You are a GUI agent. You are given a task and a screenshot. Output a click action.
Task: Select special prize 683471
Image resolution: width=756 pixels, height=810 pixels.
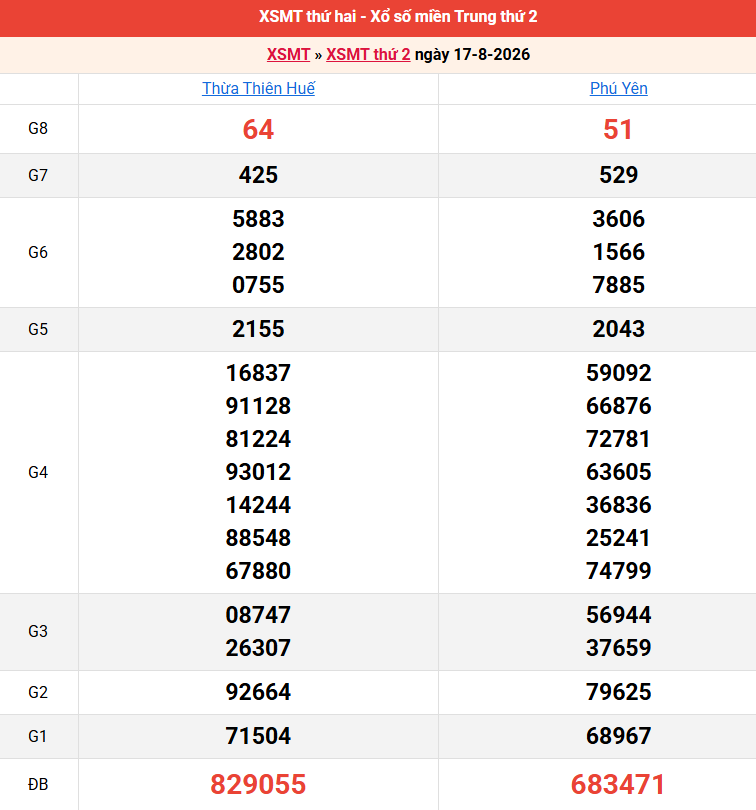618,785
